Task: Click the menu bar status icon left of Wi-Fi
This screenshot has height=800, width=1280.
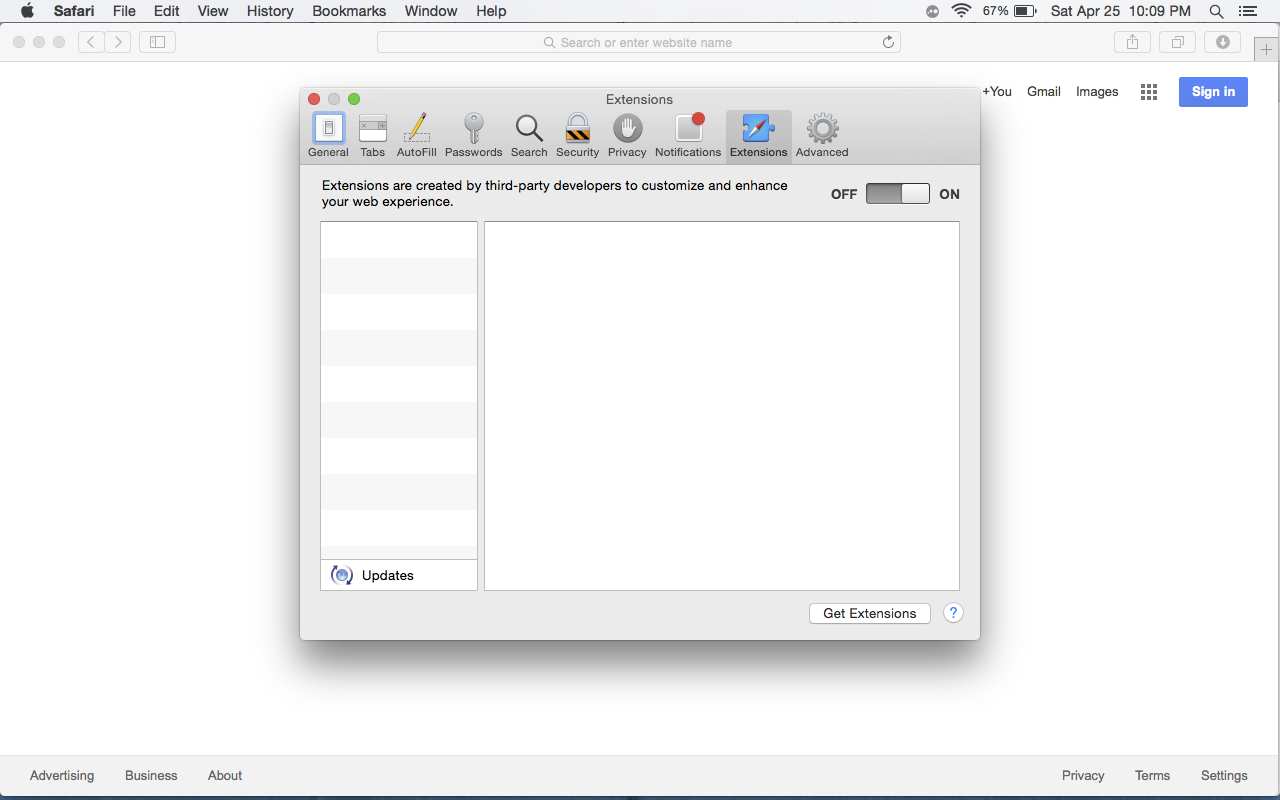Action: click(933, 11)
